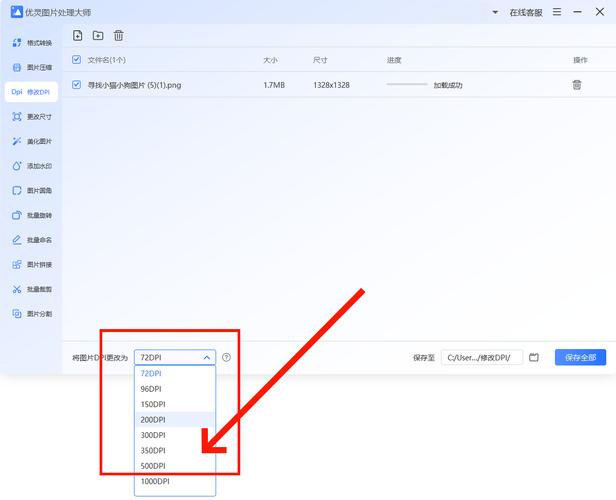Open the 更改尺寸 resize tool
The width and height of the screenshot is (616, 500).
point(31,117)
